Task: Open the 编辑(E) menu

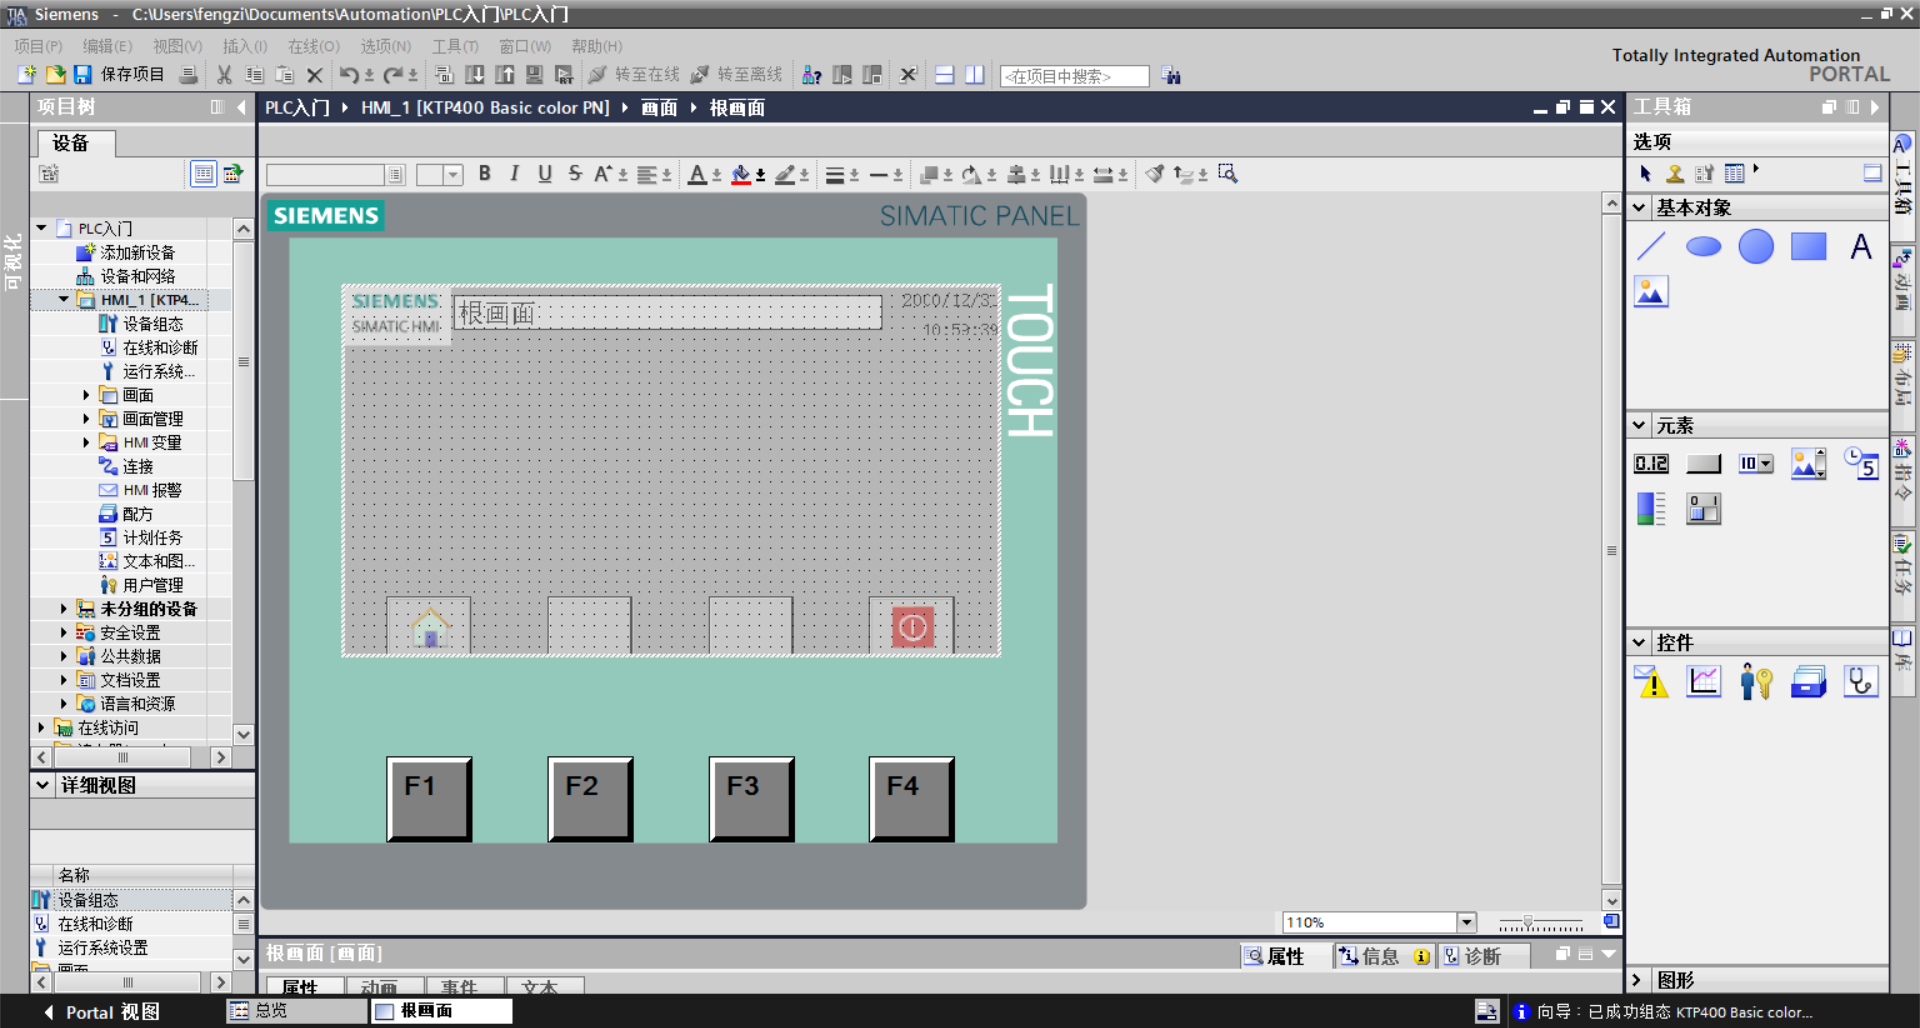Action: [107, 46]
